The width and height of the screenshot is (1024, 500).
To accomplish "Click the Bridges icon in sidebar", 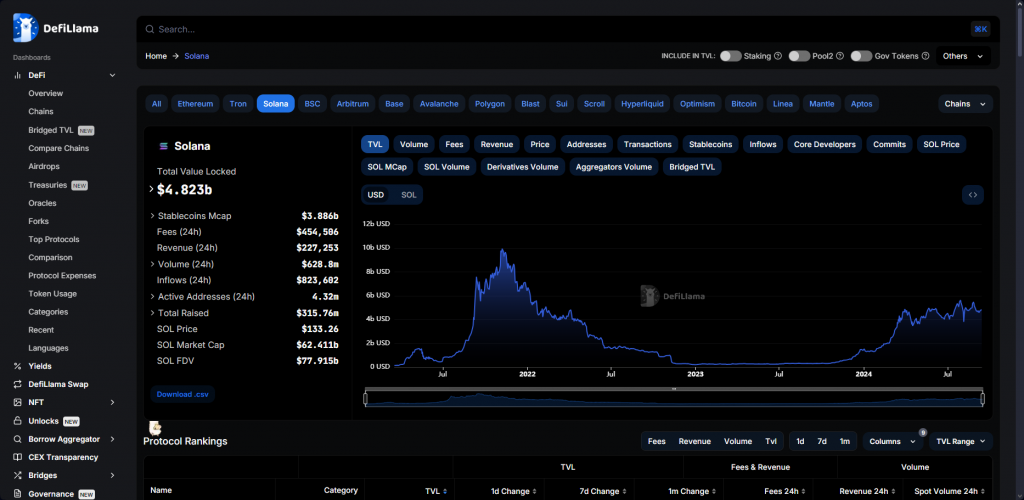I will tap(18, 475).
